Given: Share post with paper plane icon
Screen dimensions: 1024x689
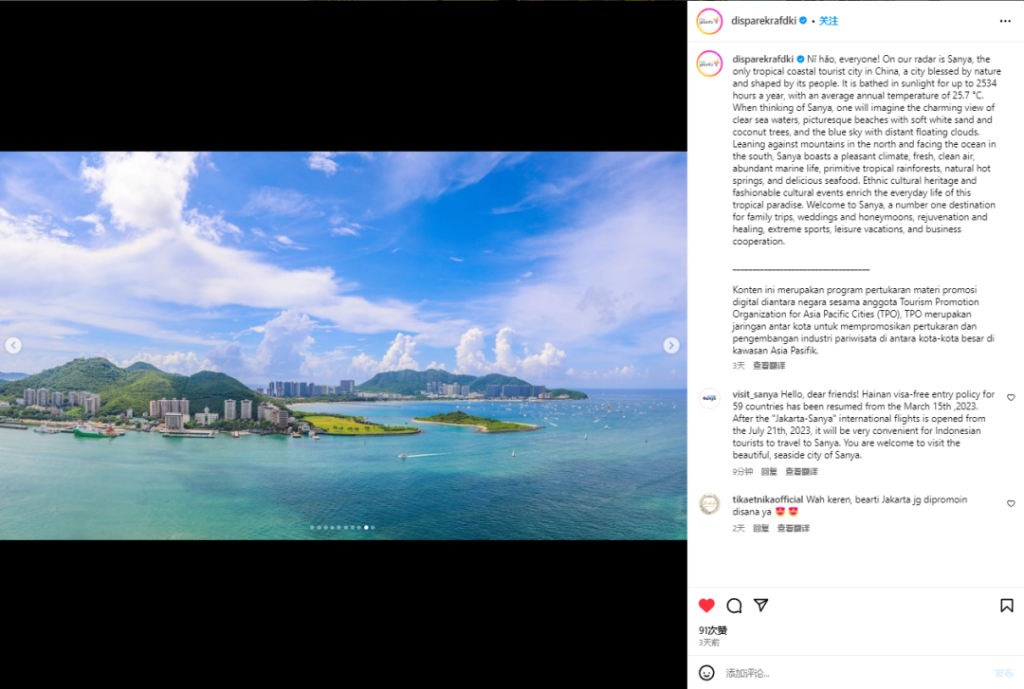Looking at the screenshot, I should (x=761, y=605).
